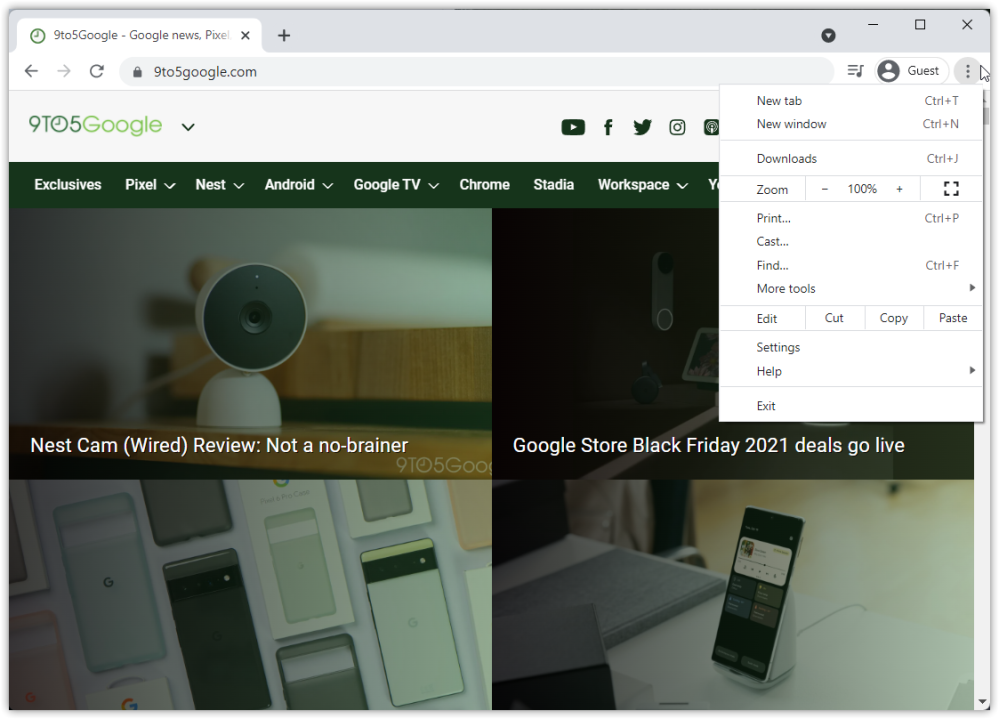Select Downloads from the Chrome menu
The width and height of the screenshot is (999, 719).
coord(787,159)
